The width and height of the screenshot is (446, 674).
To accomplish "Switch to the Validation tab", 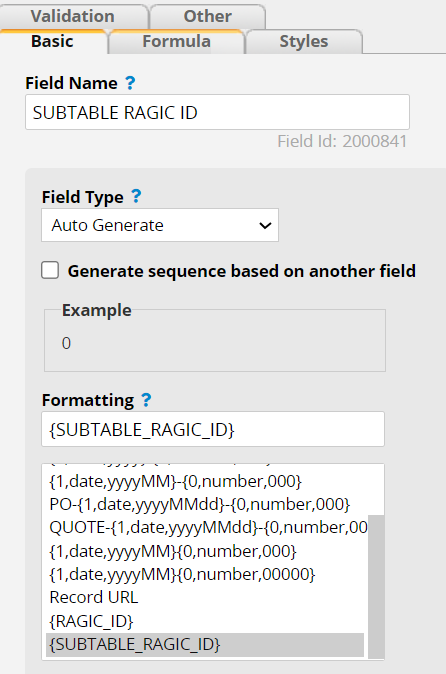I will [73, 16].
